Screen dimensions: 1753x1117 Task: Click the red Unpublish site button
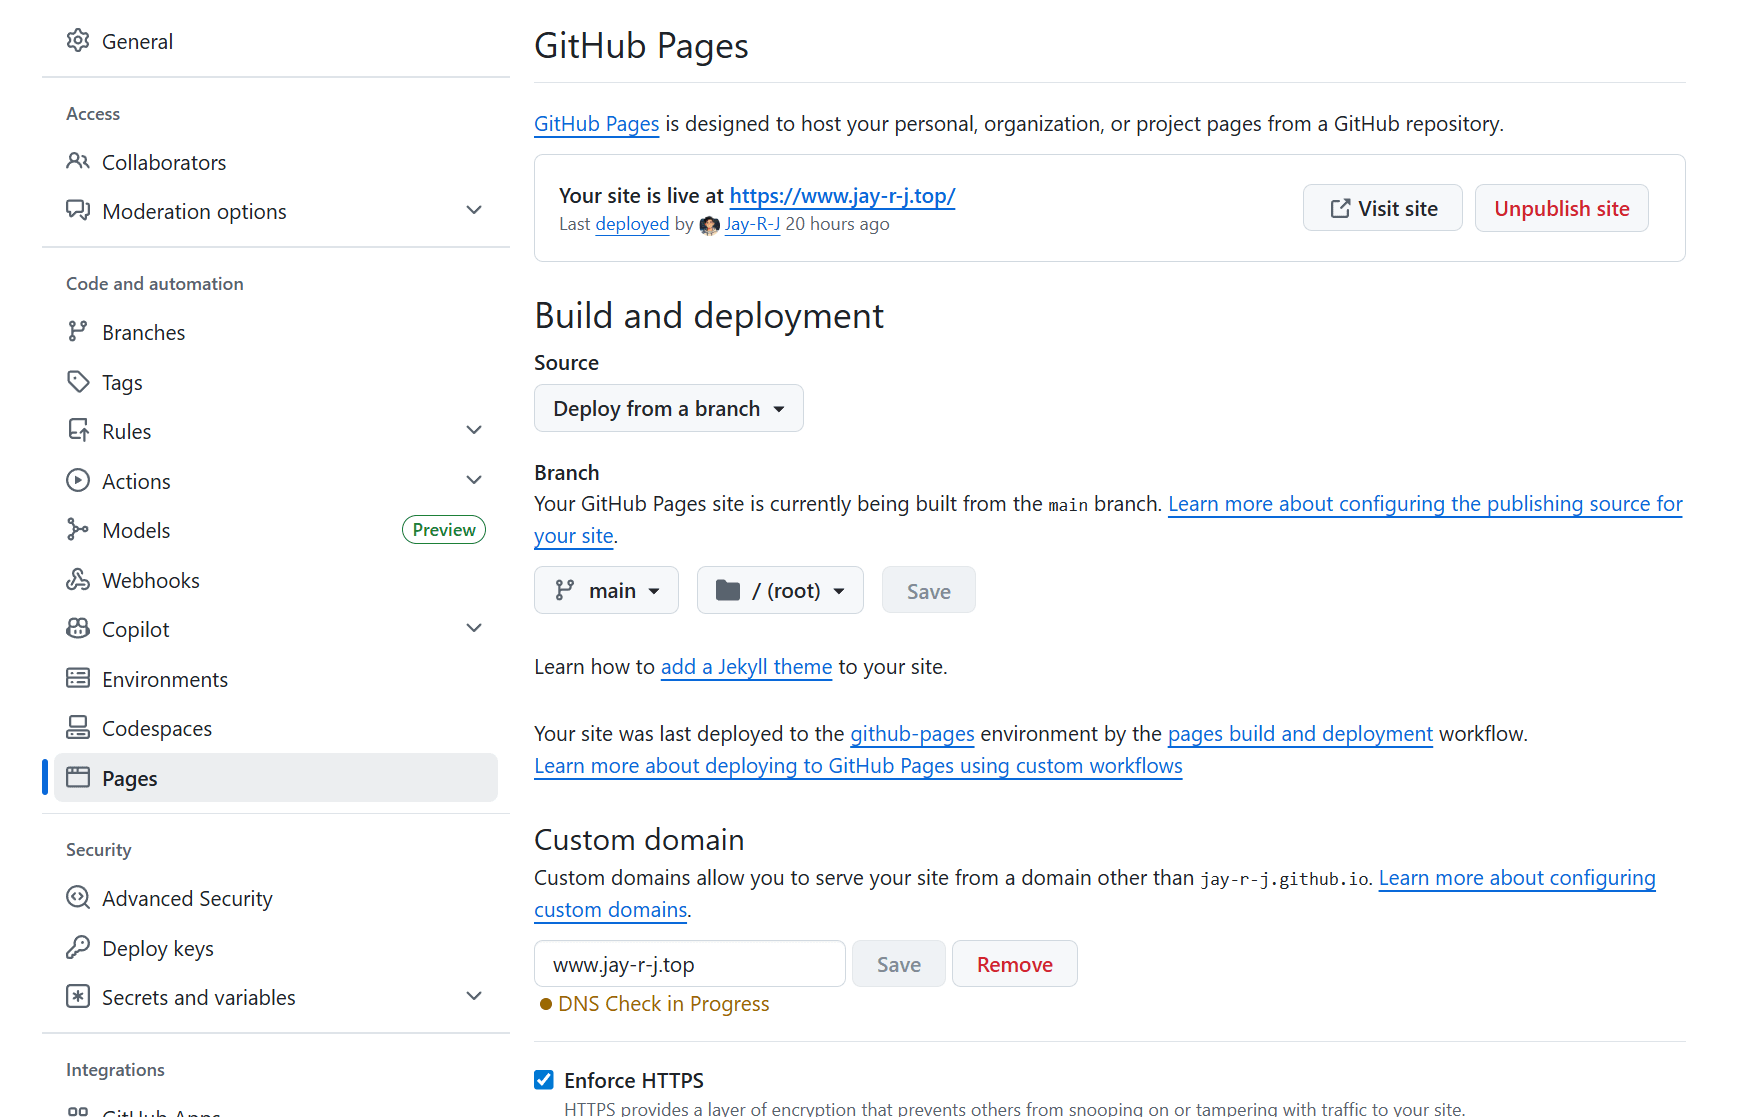point(1561,209)
